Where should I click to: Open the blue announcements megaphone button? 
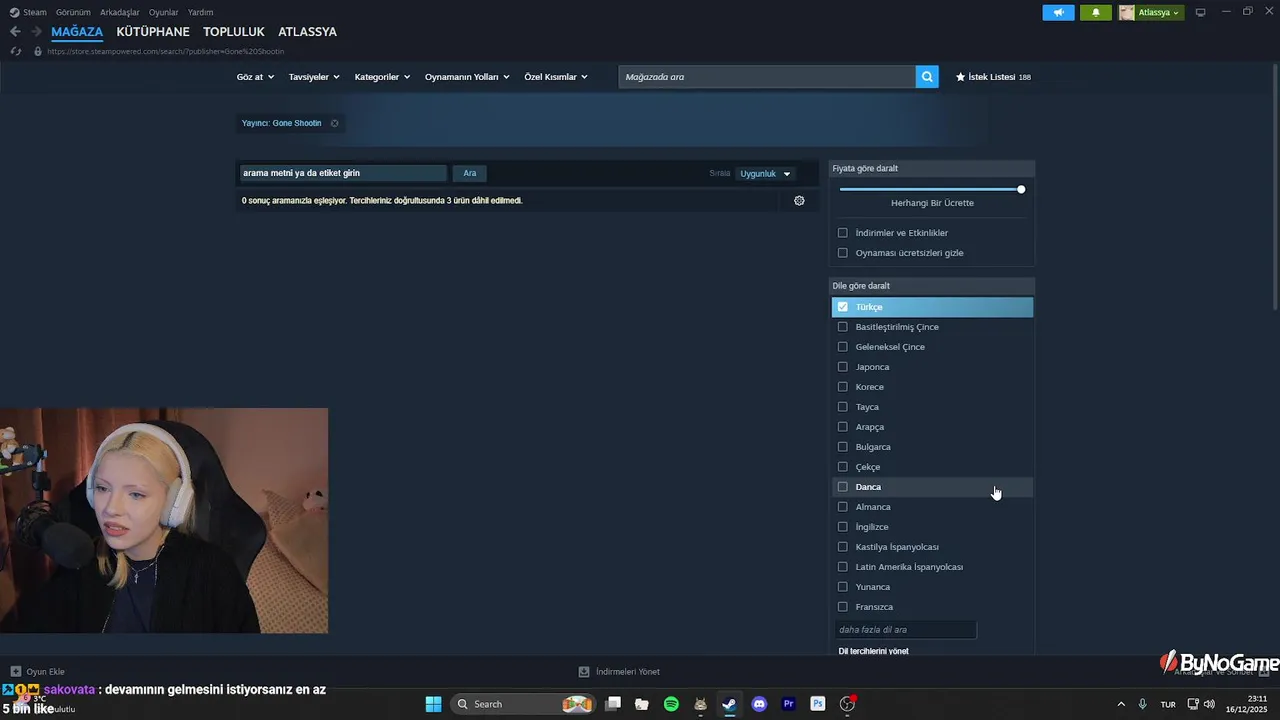tap(1058, 12)
